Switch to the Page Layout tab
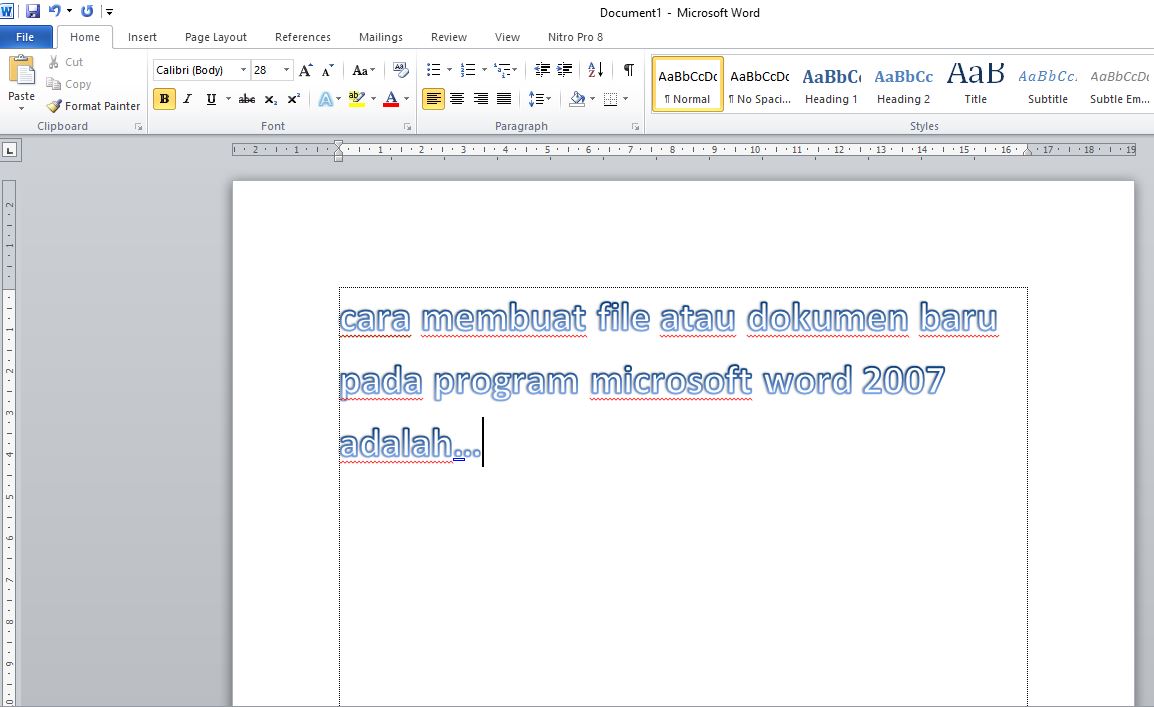Screen dimensions: 1154x707 (216, 37)
